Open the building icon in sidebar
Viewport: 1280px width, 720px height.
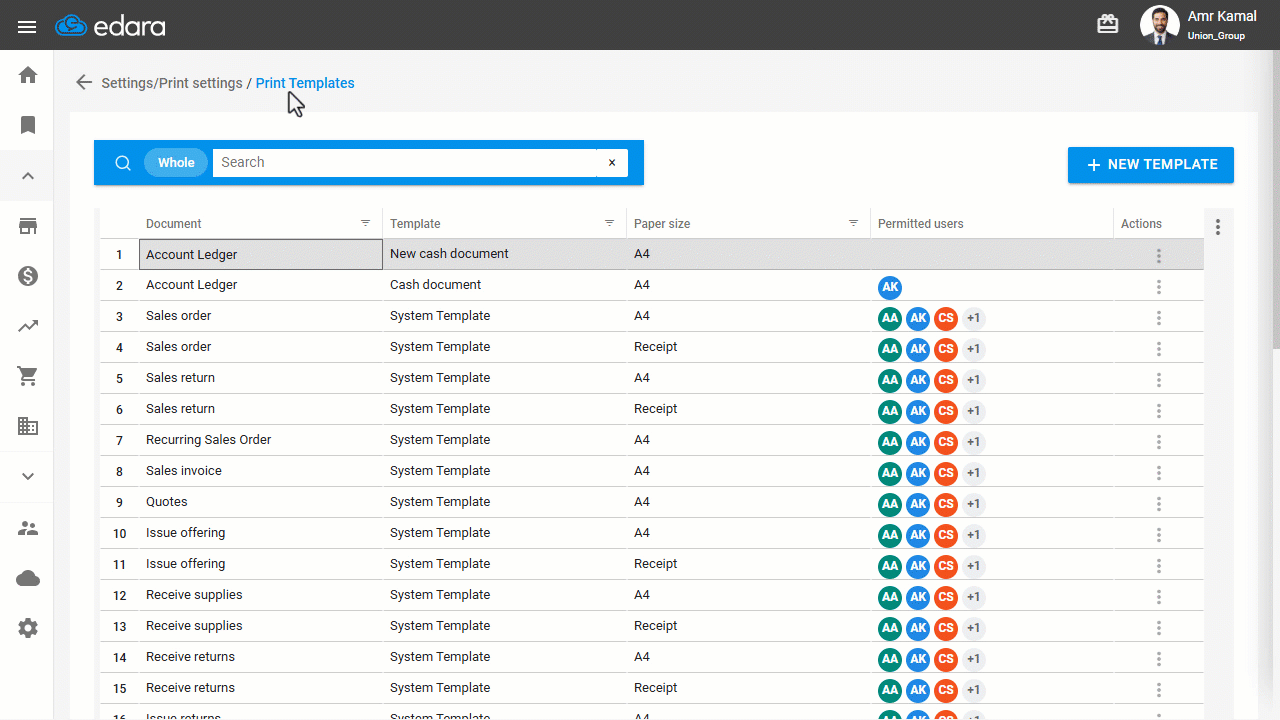(x=28, y=426)
